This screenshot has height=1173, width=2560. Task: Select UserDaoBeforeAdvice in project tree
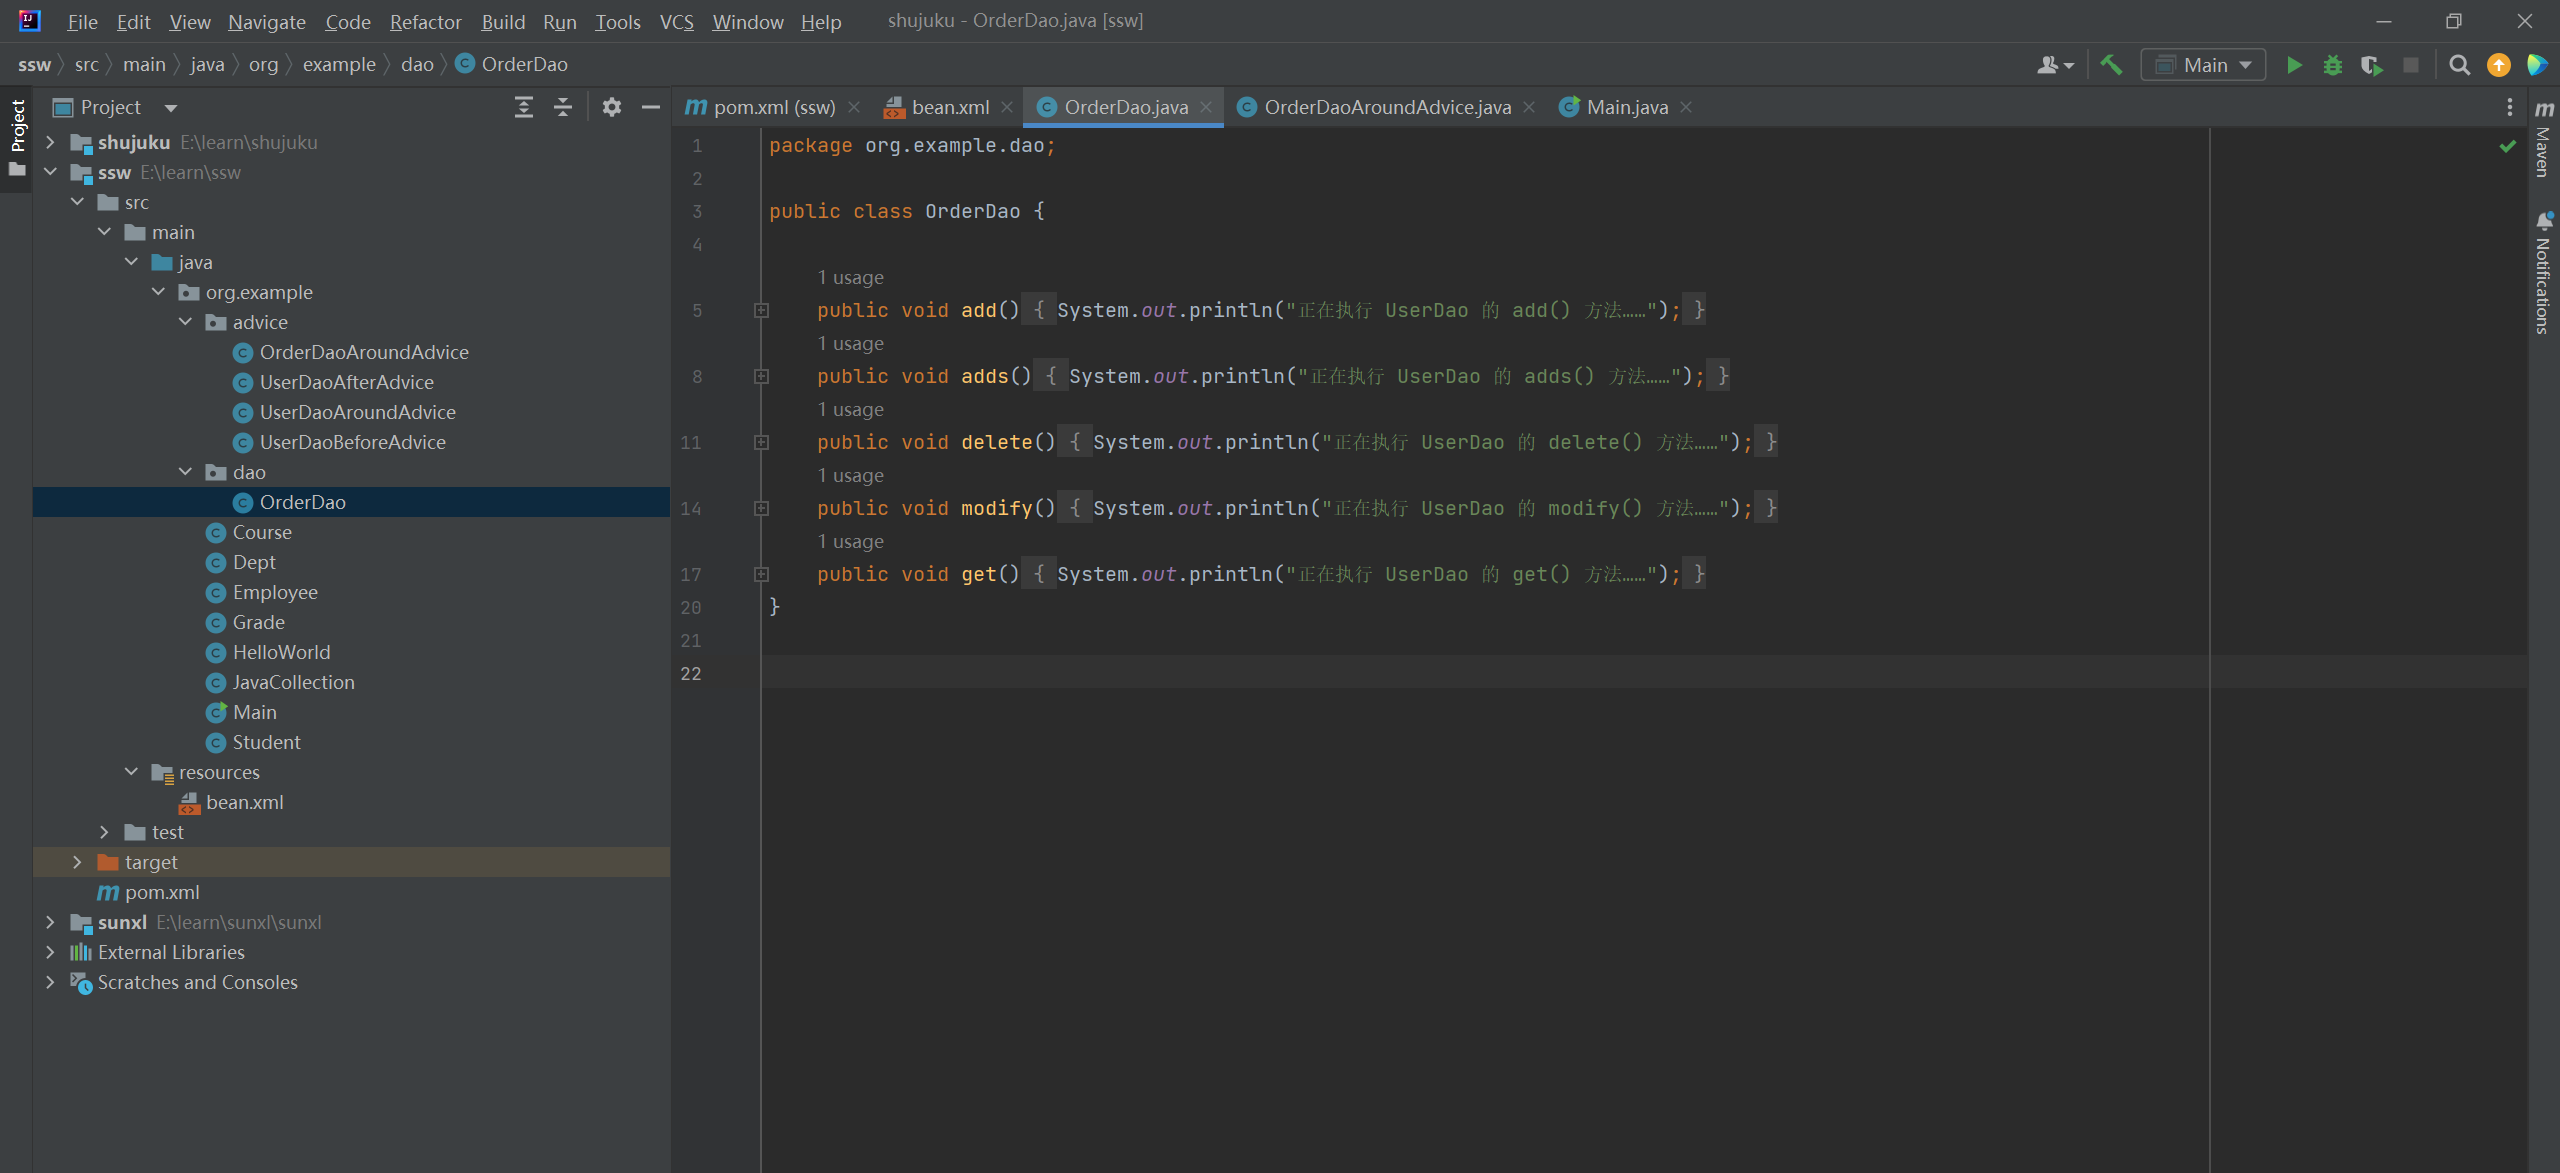[352, 442]
